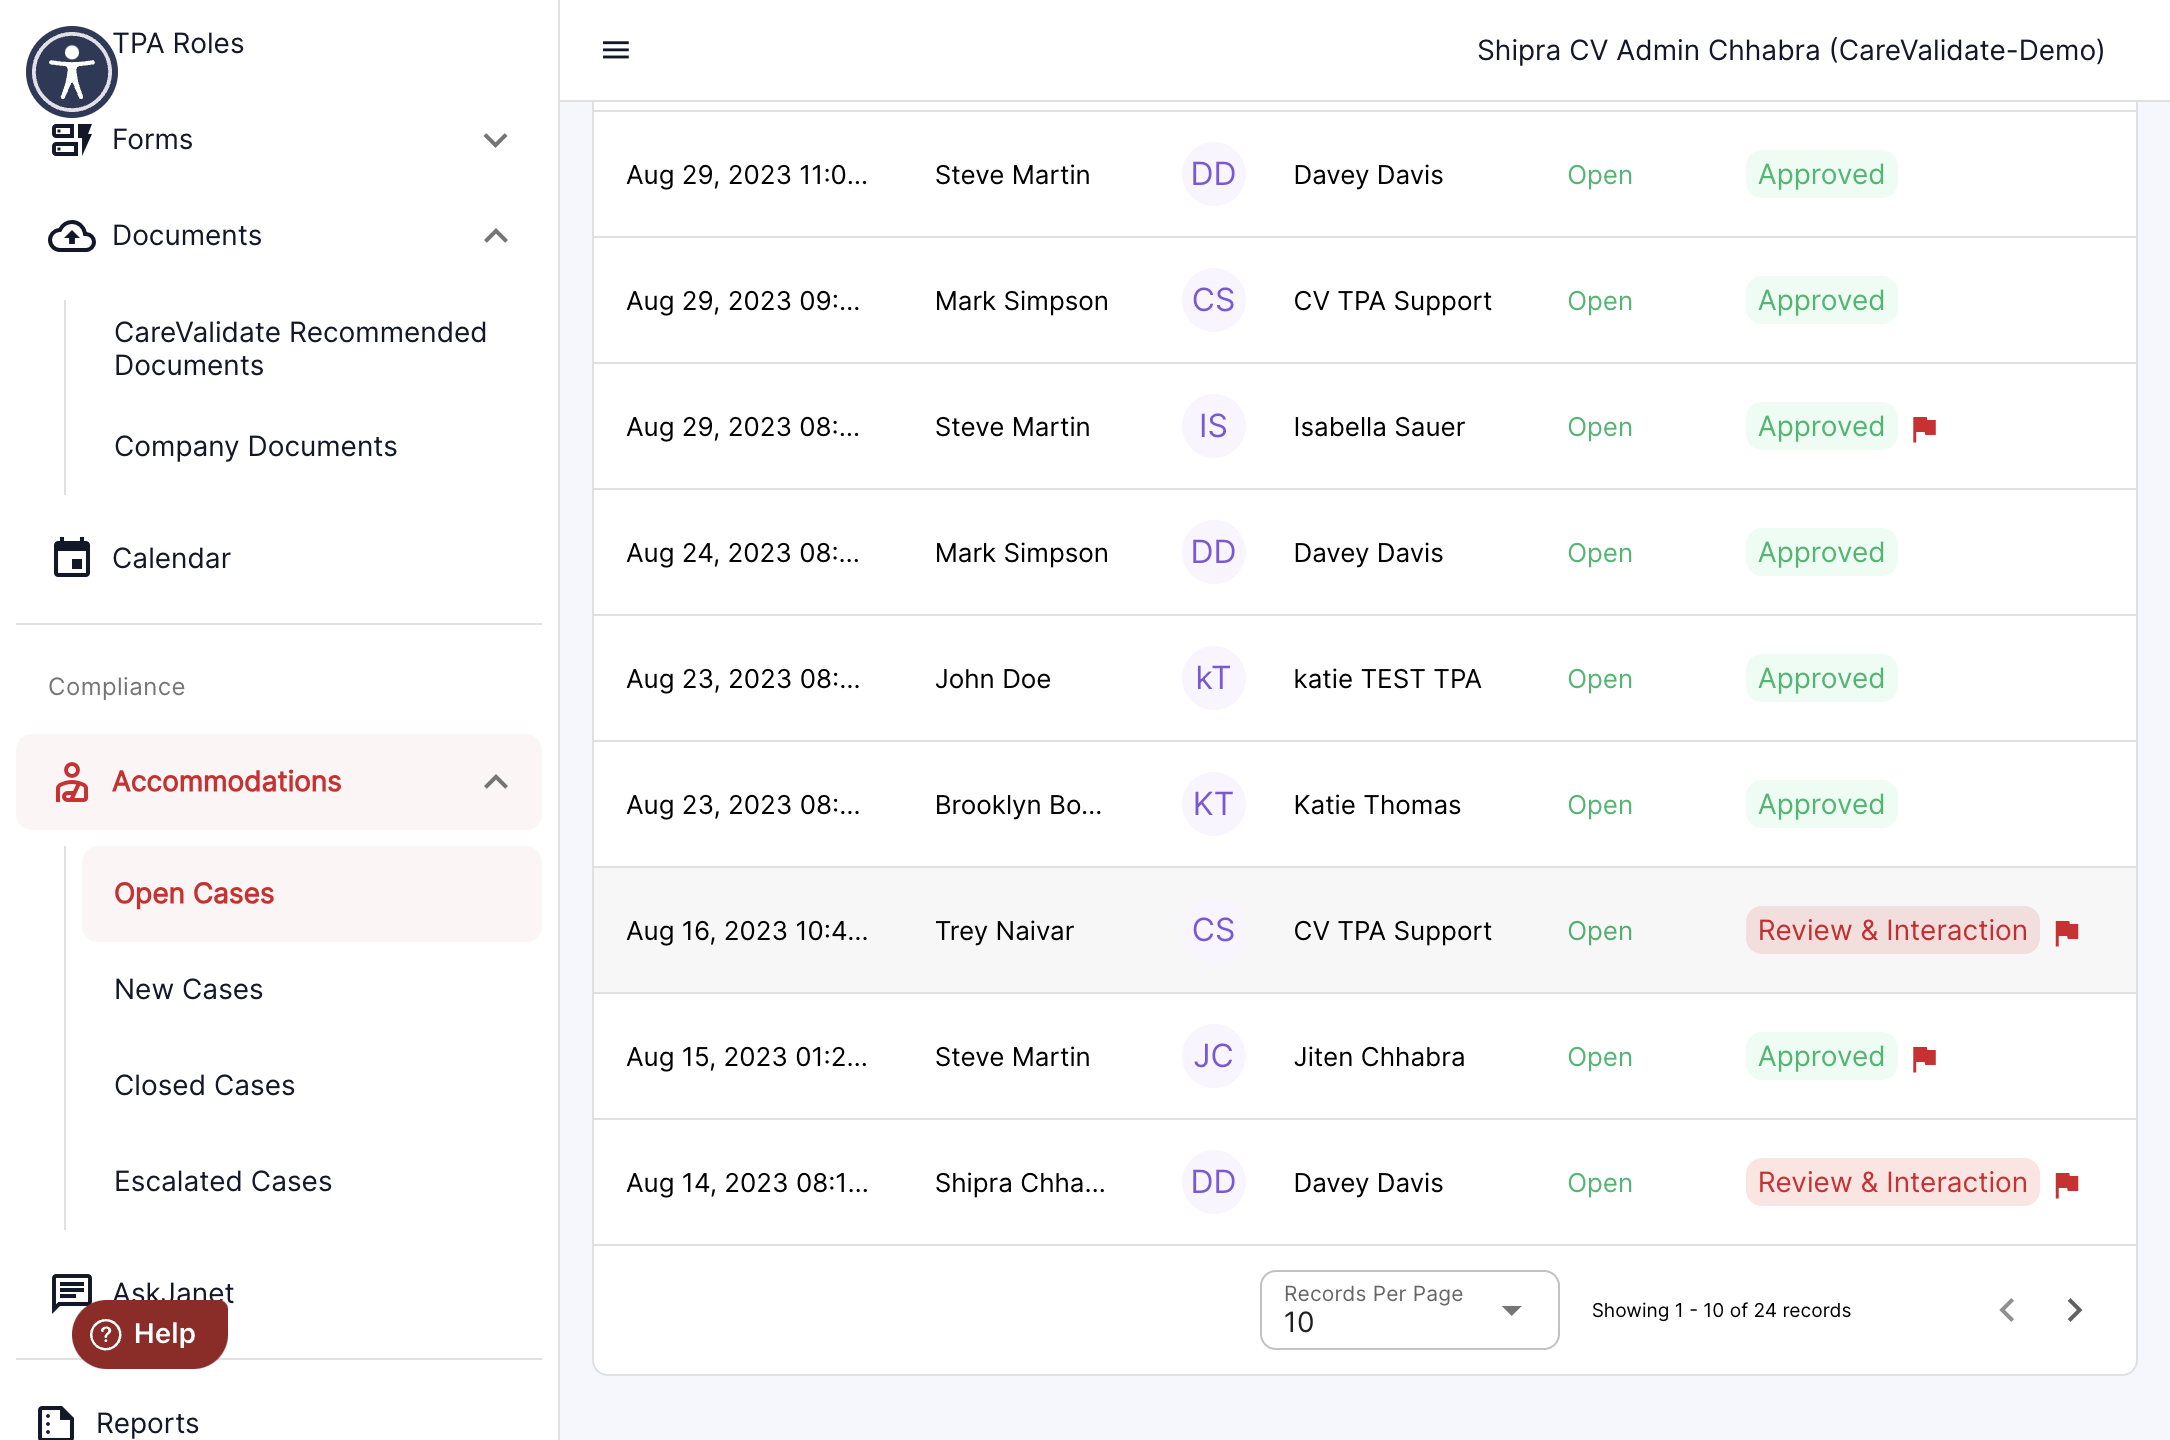Click Review & Interaction badge for Shipra Chha...
The image size is (2170, 1440).
click(x=1892, y=1183)
